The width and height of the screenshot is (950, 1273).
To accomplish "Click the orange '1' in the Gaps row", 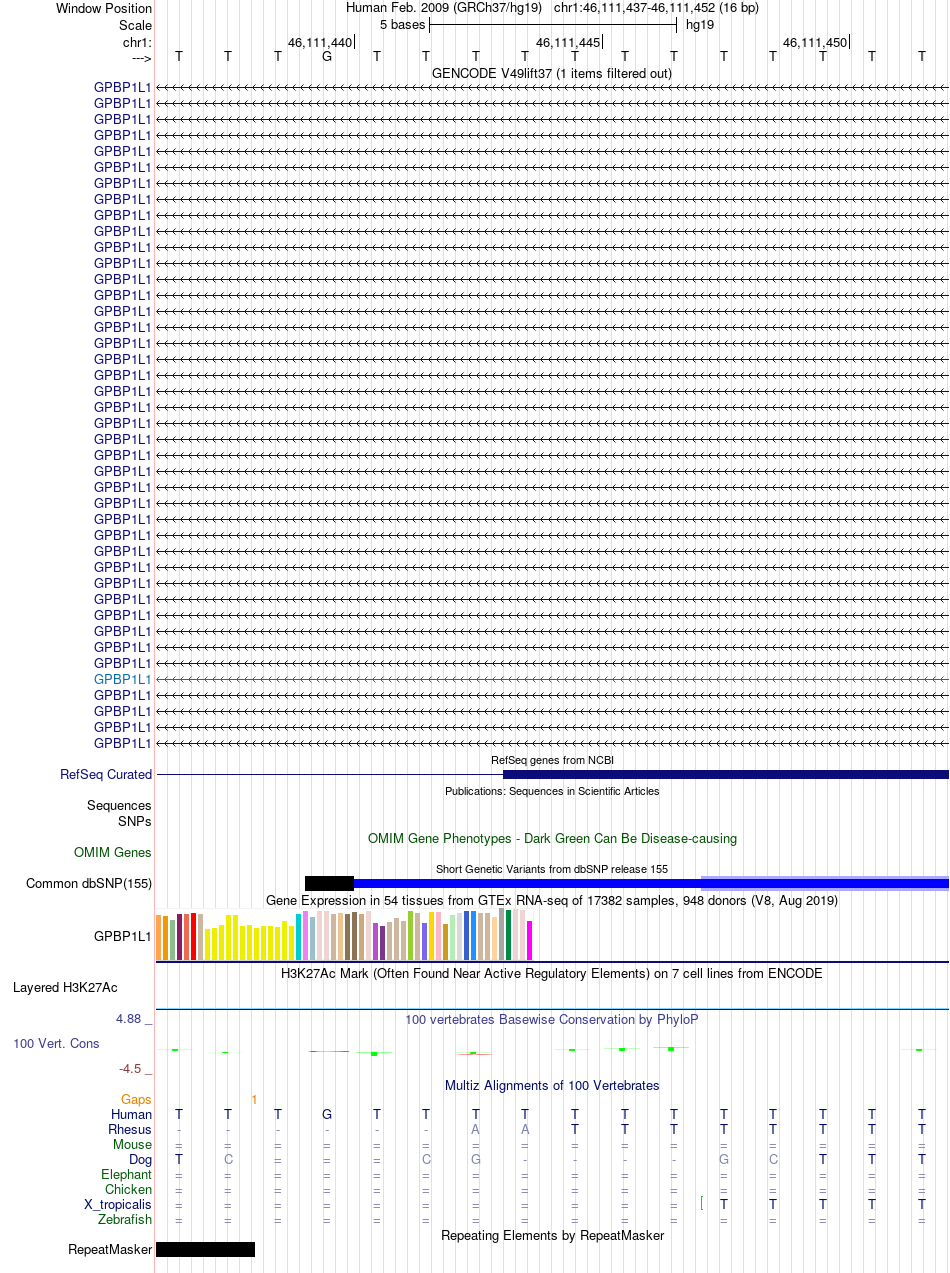I will click(254, 1099).
